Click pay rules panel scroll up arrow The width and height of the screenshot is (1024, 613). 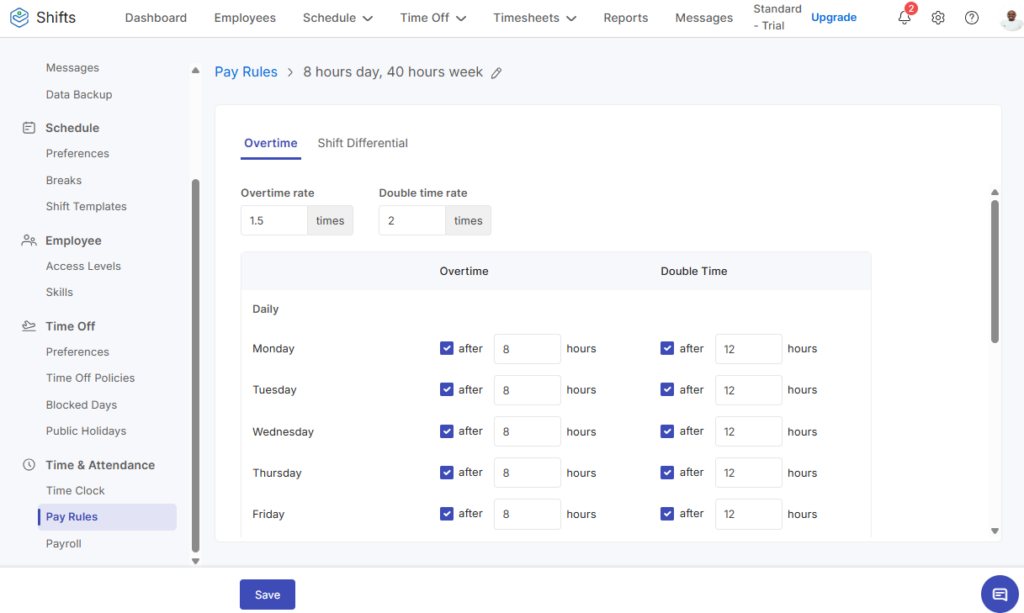click(995, 192)
